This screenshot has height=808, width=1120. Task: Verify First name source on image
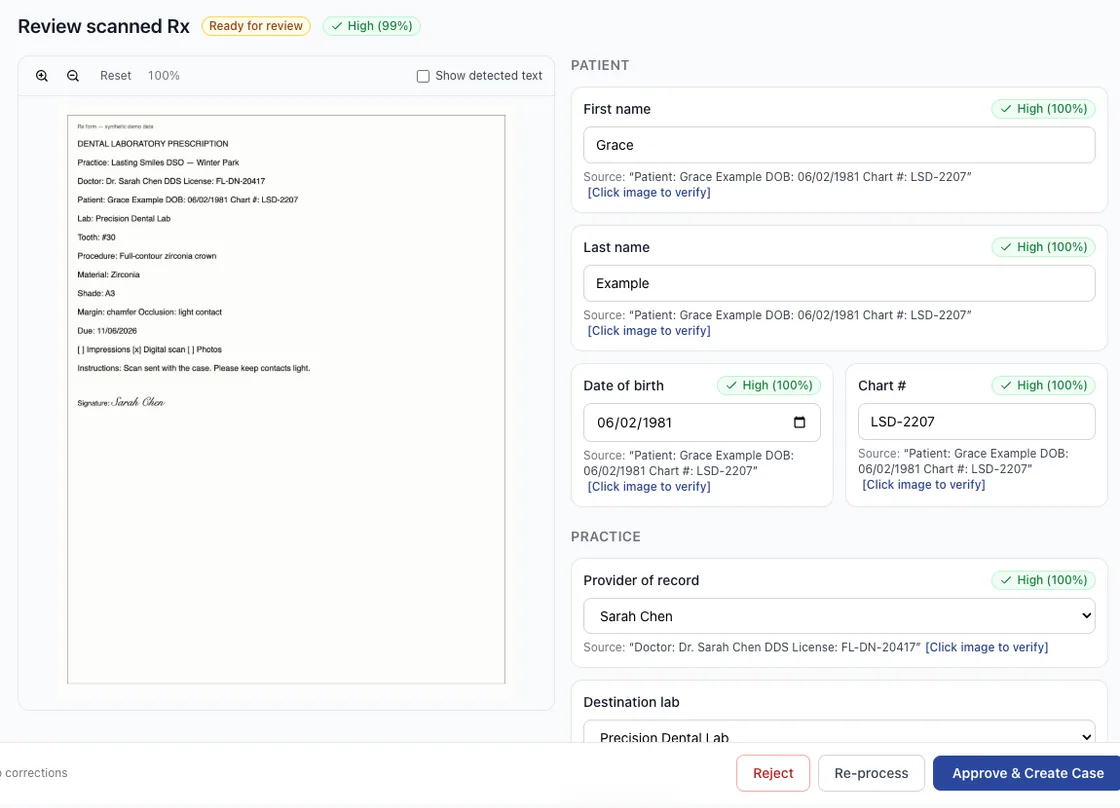[x=649, y=192]
